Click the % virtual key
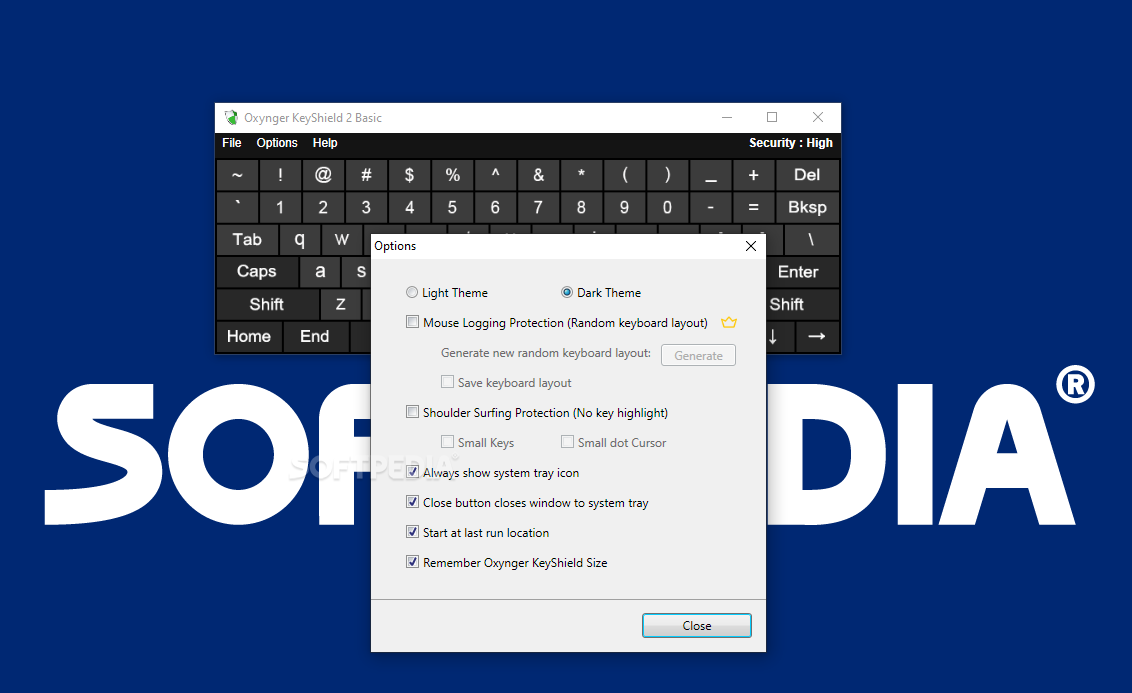 (452, 175)
